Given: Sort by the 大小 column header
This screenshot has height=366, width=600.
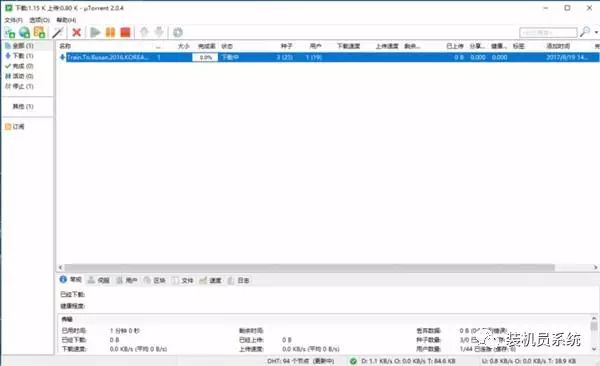Looking at the screenshot, I should pyautogui.click(x=184, y=46).
